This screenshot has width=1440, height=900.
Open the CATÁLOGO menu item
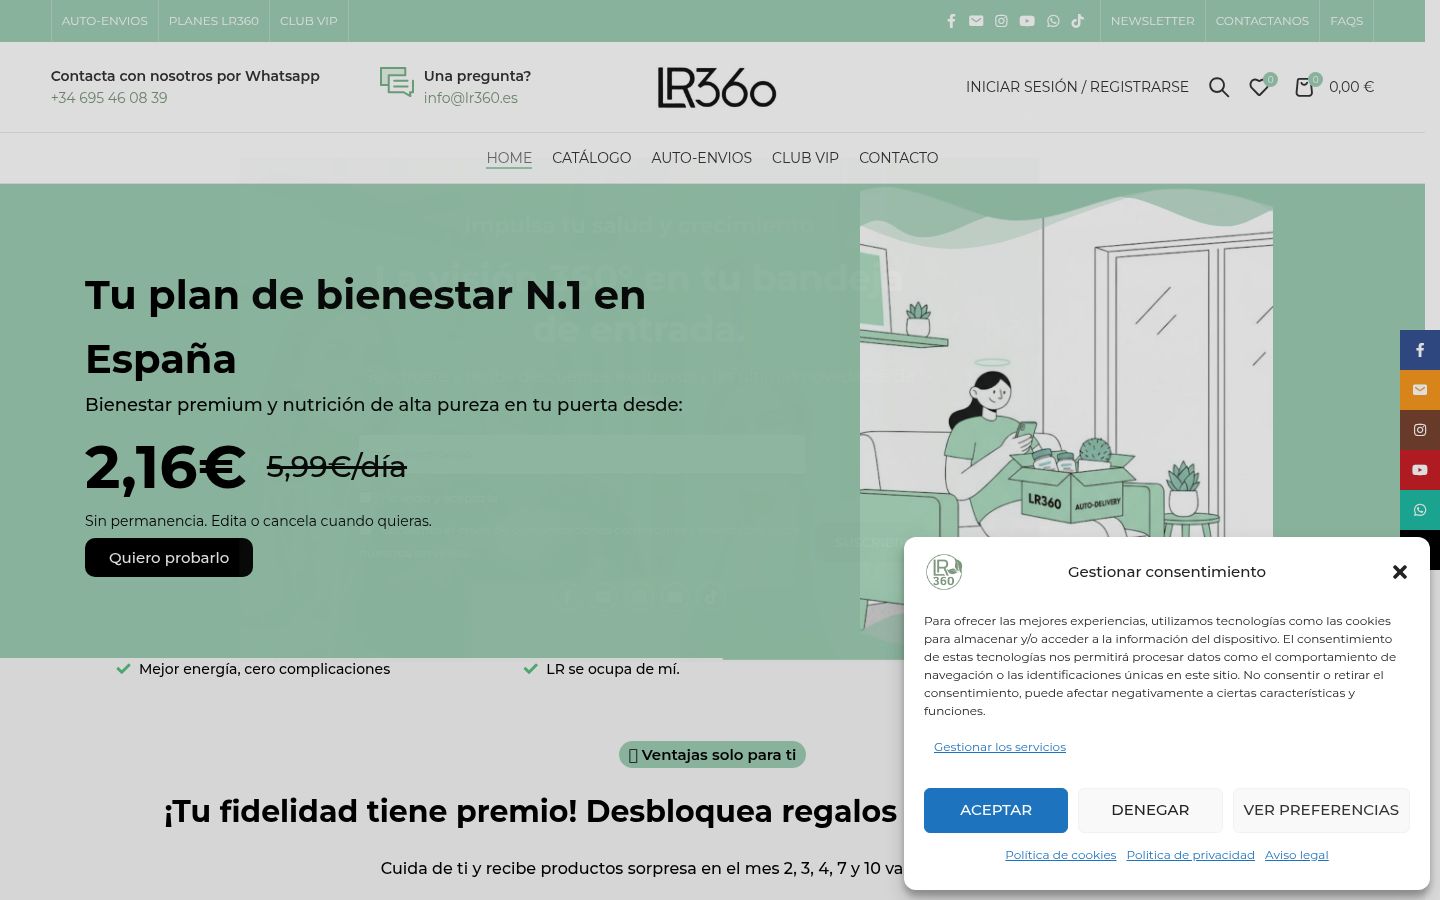click(x=591, y=158)
